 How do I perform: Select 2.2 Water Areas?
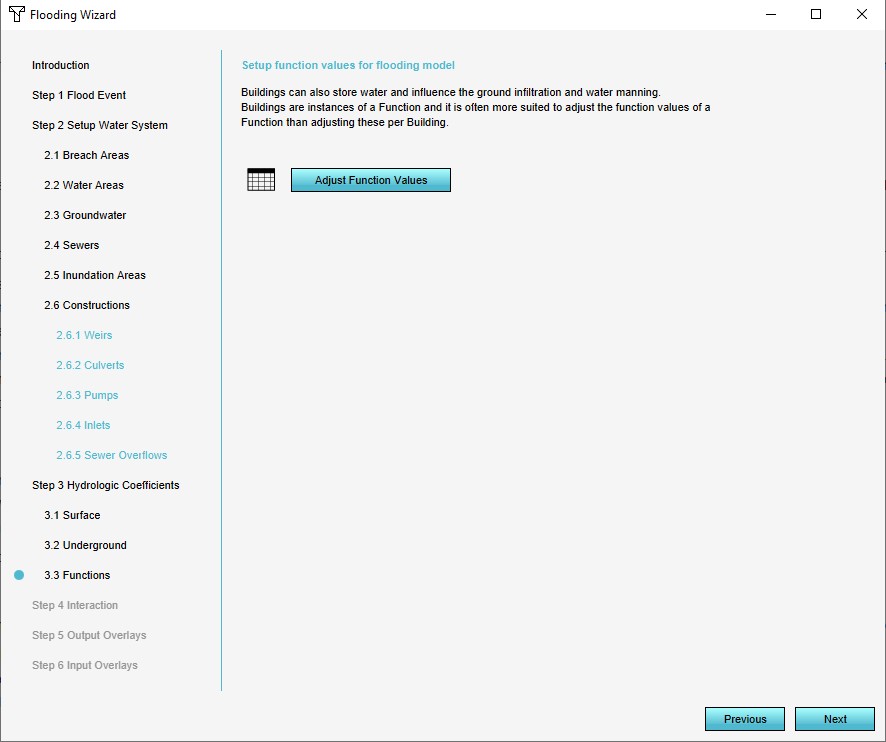(x=83, y=185)
